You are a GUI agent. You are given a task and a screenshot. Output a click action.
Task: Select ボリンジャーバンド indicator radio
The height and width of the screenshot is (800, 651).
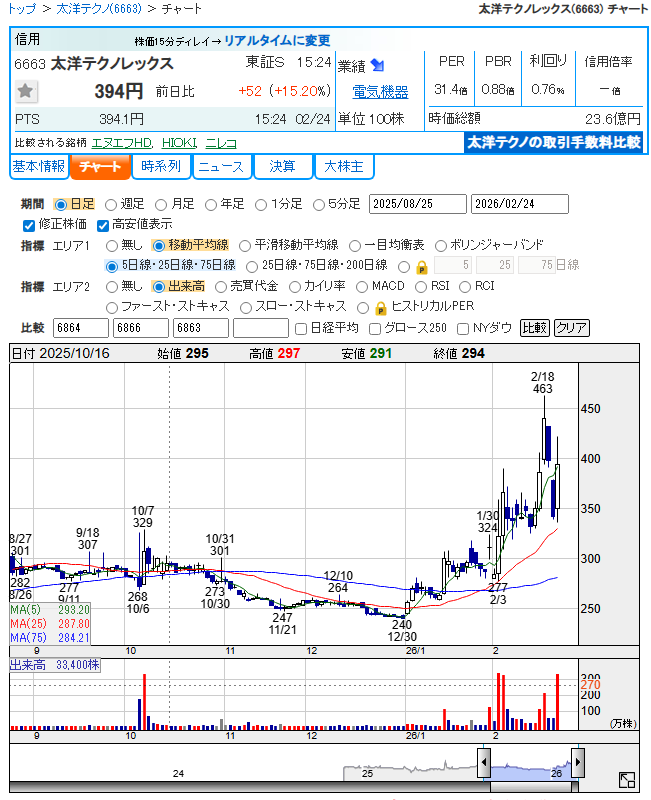(x=440, y=246)
